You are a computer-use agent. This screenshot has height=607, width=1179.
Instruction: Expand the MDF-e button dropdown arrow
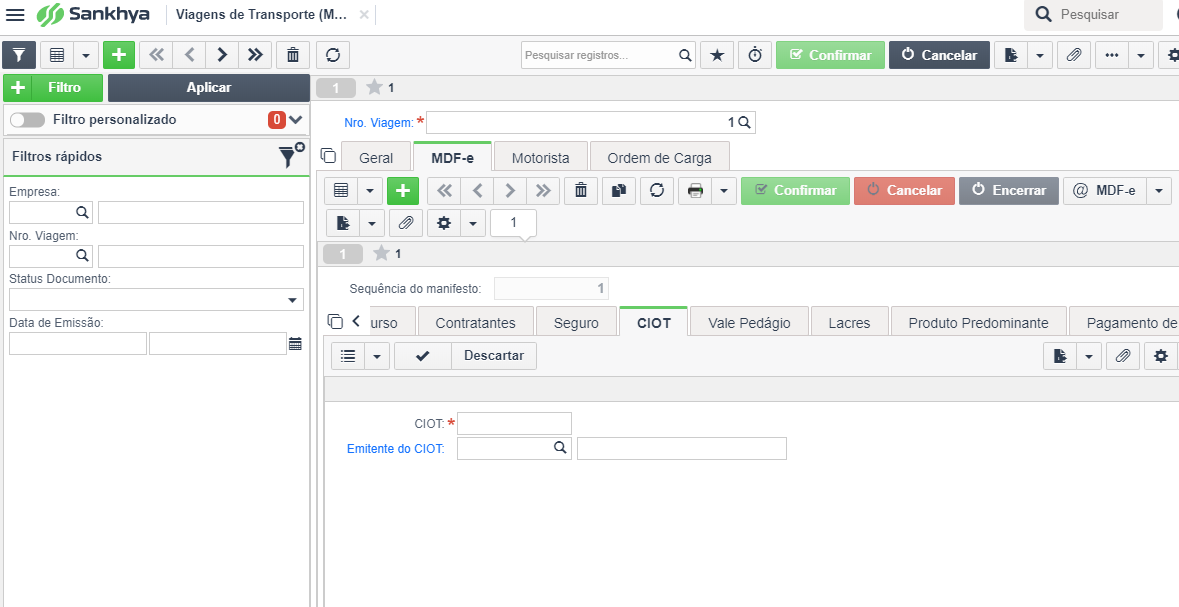coord(1159,191)
